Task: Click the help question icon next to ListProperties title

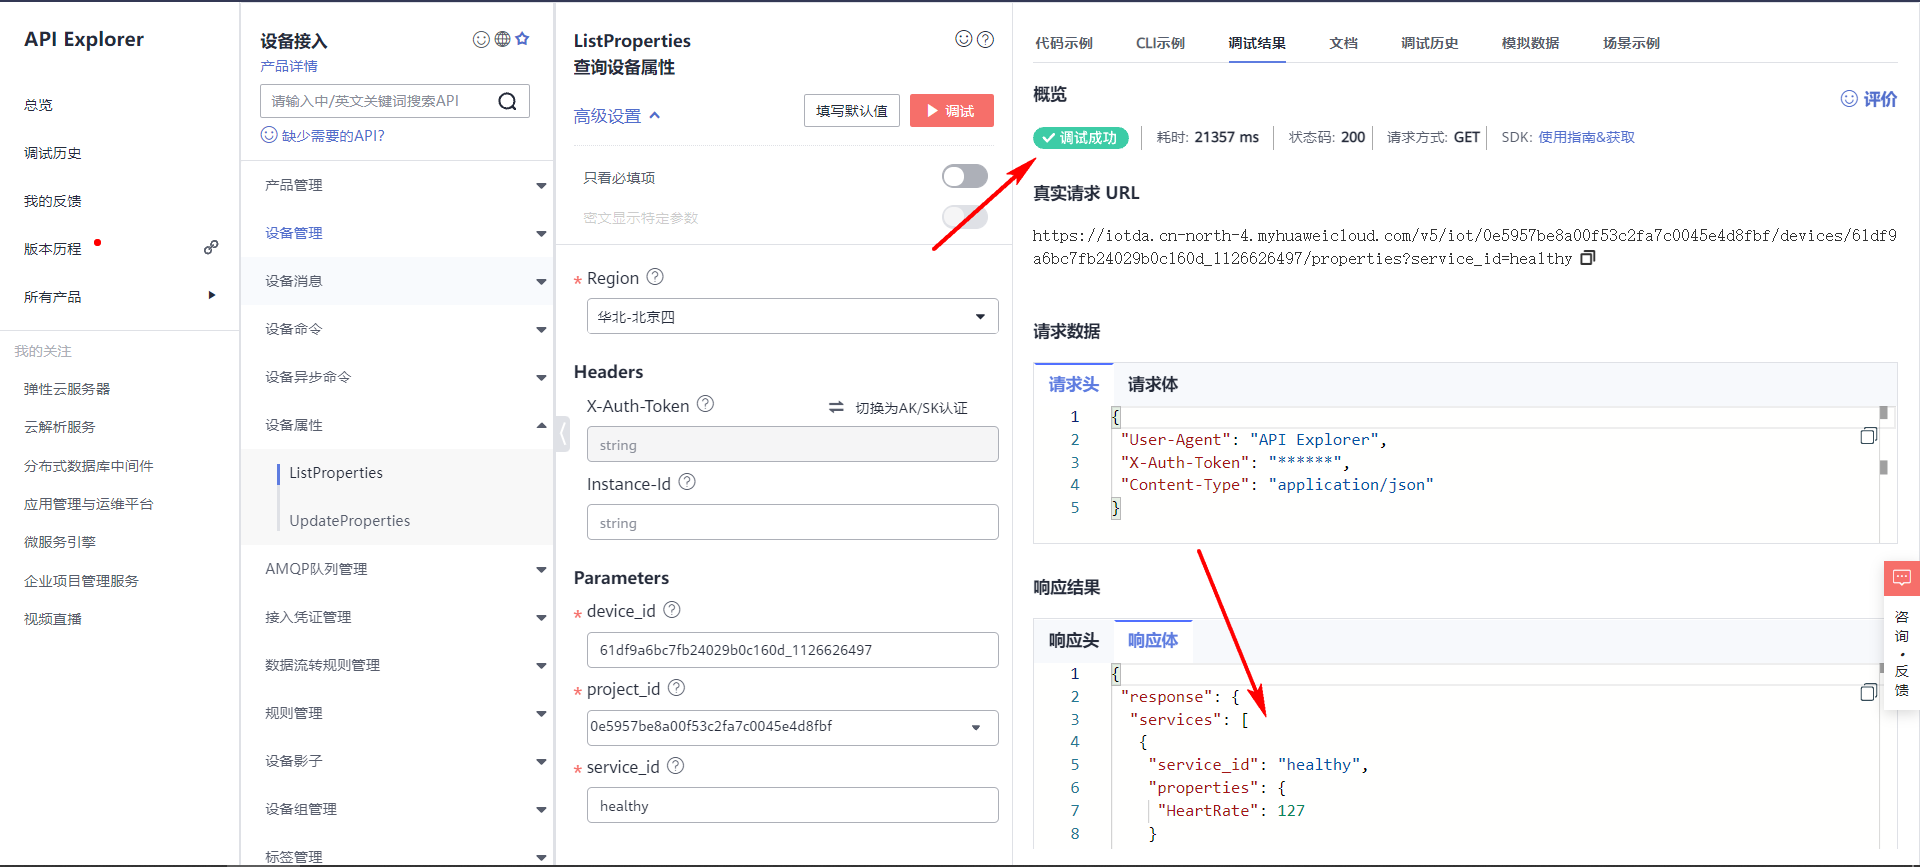Action: [x=985, y=39]
